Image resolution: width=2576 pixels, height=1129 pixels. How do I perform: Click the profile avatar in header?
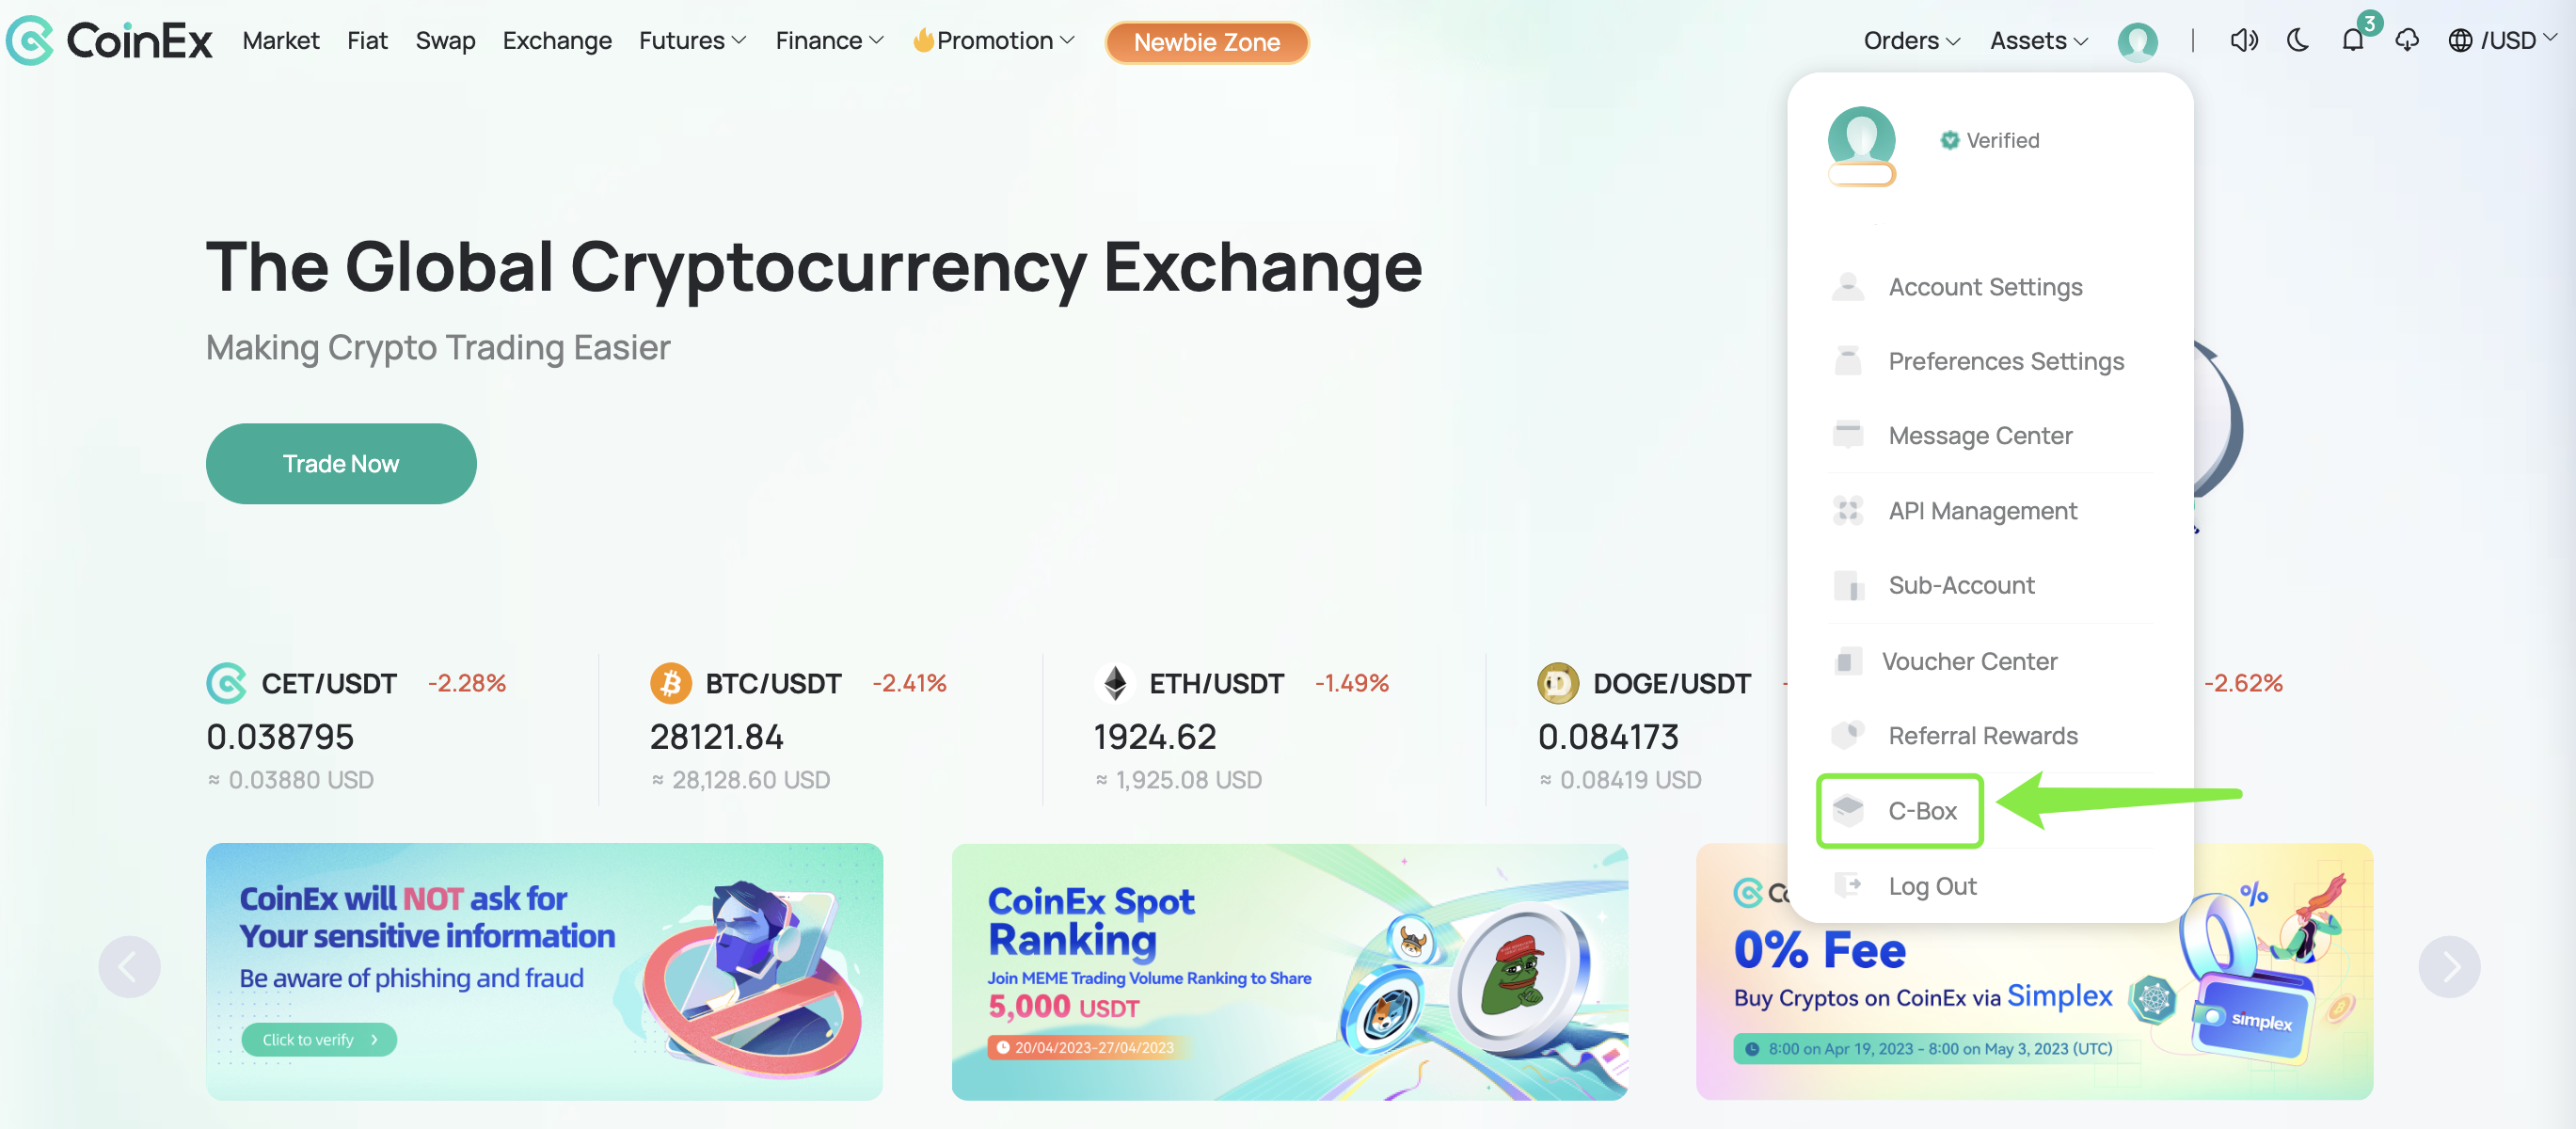pyautogui.click(x=2137, y=41)
